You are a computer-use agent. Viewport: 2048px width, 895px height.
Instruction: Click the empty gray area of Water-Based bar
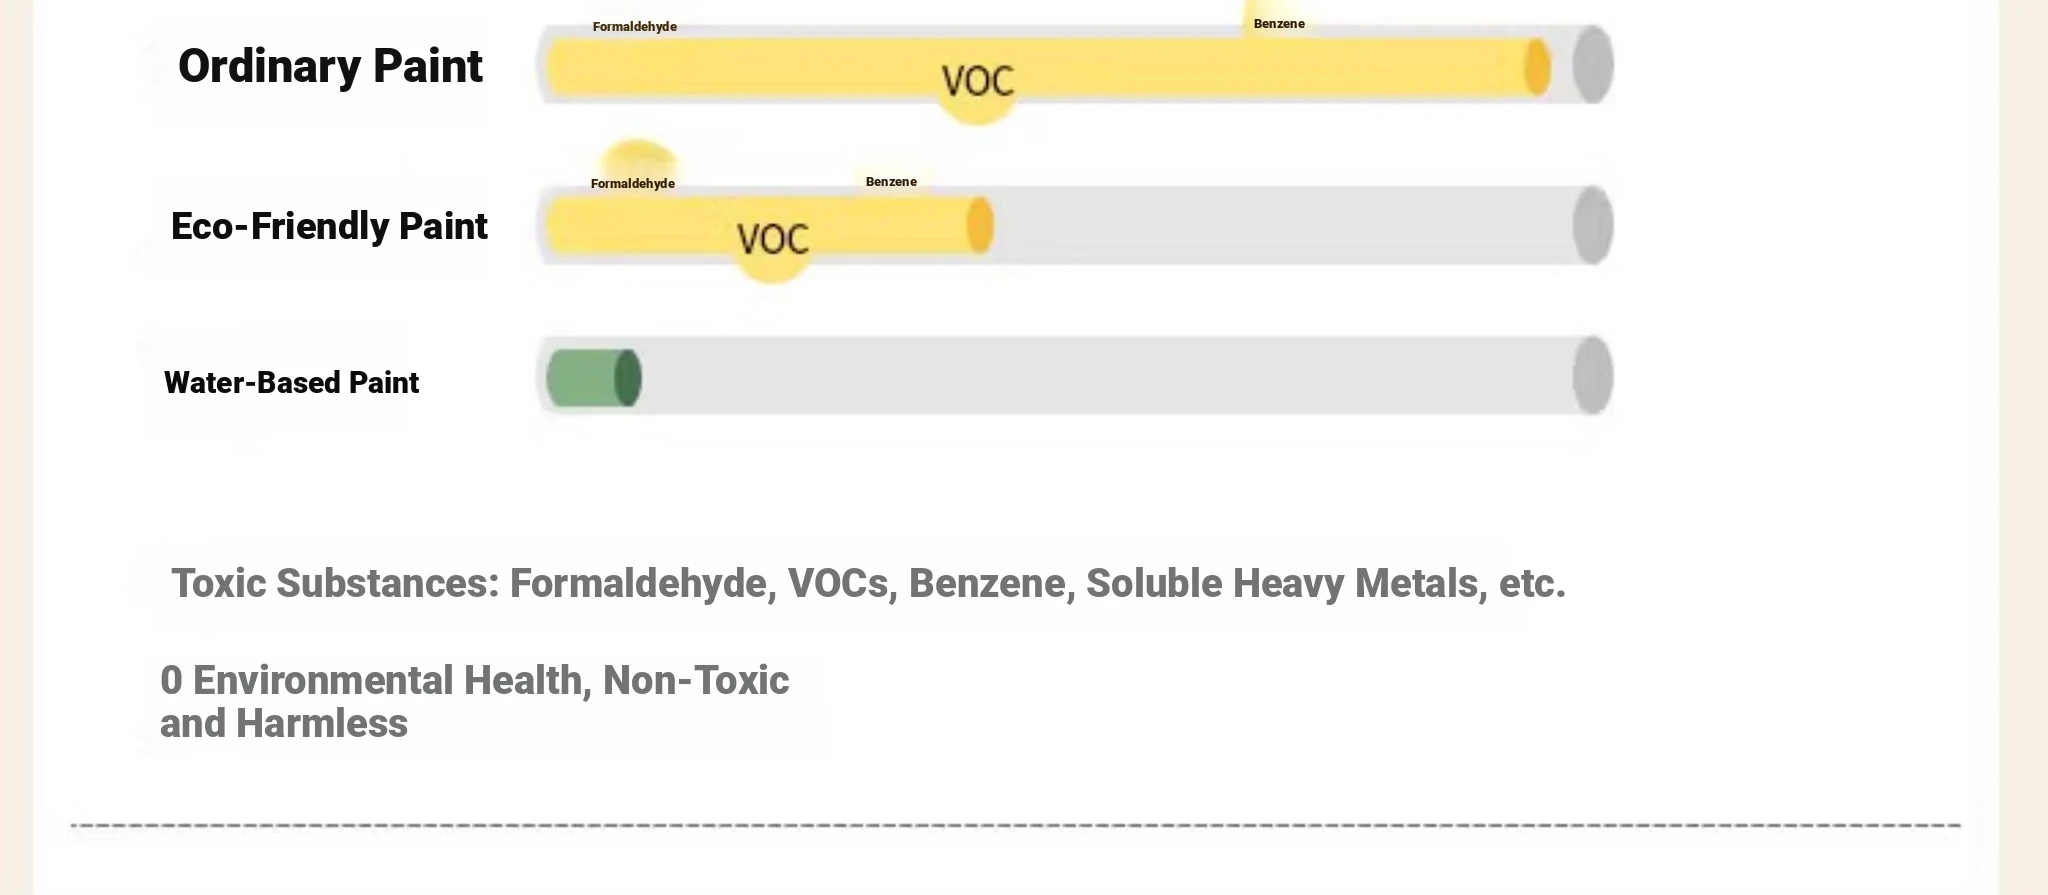pyautogui.click(x=1105, y=377)
